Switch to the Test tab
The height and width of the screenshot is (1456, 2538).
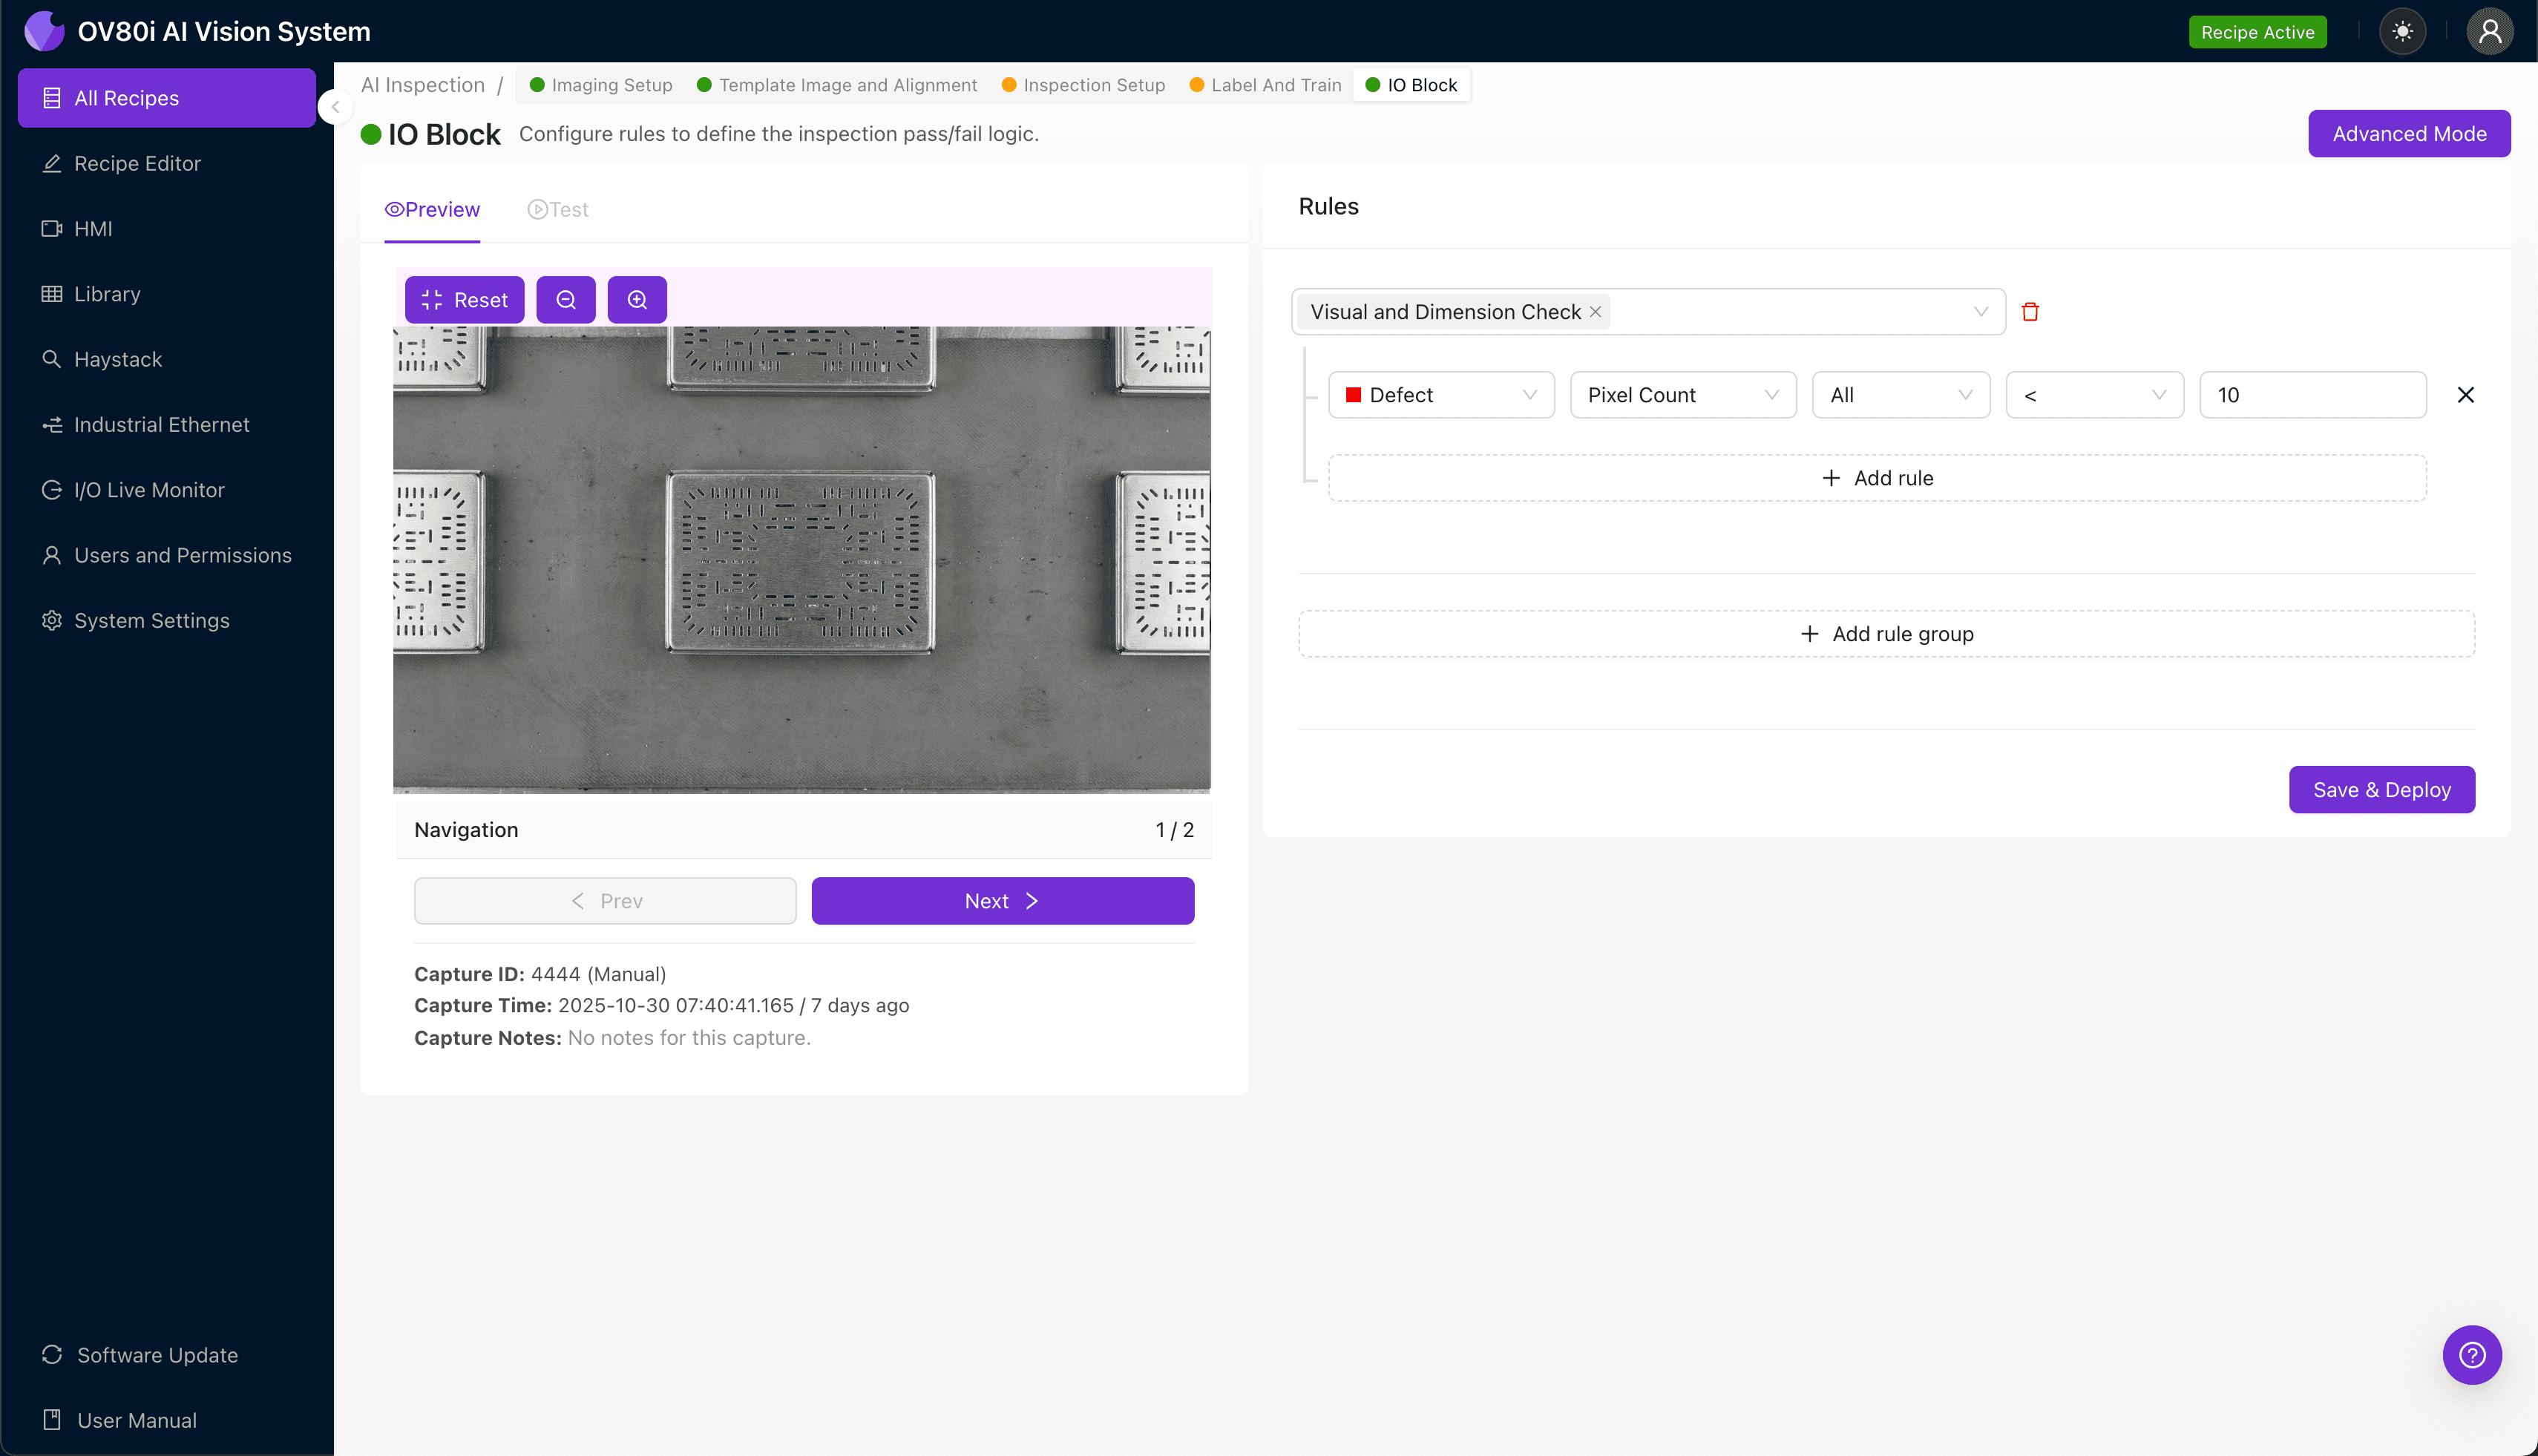point(558,210)
